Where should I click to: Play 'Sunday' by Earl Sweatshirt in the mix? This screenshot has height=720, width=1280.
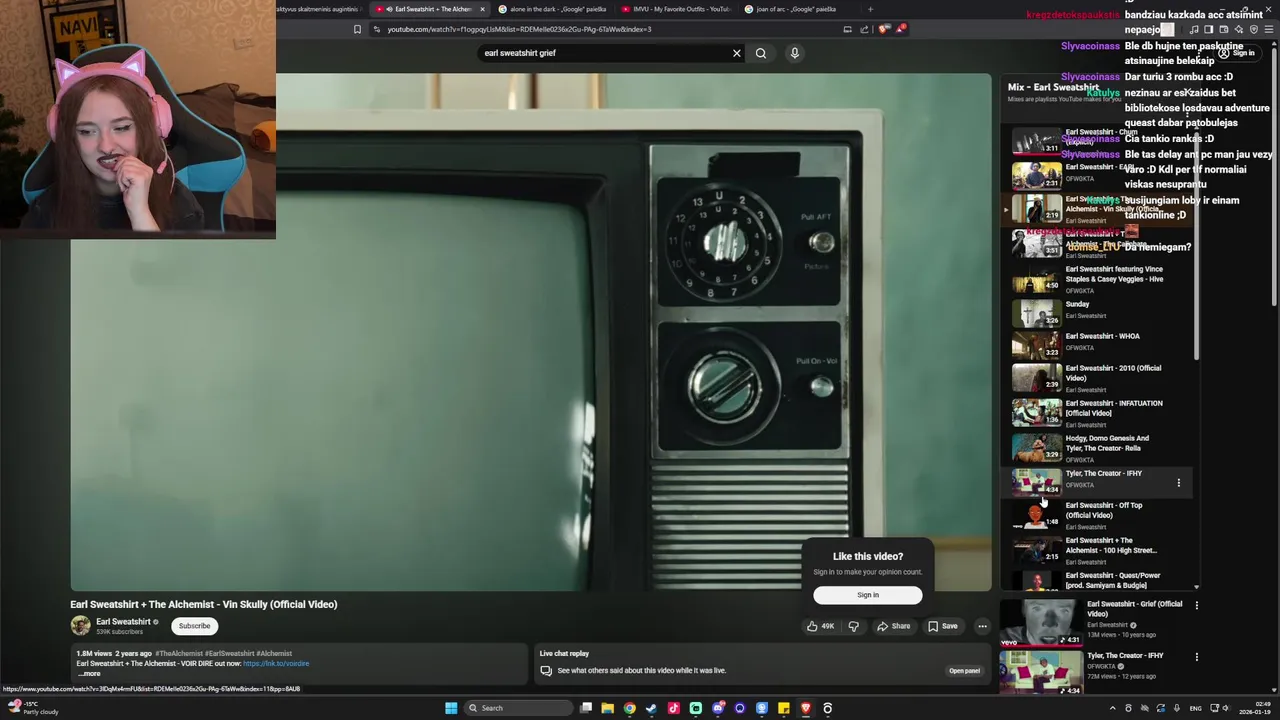point(1095,313)
